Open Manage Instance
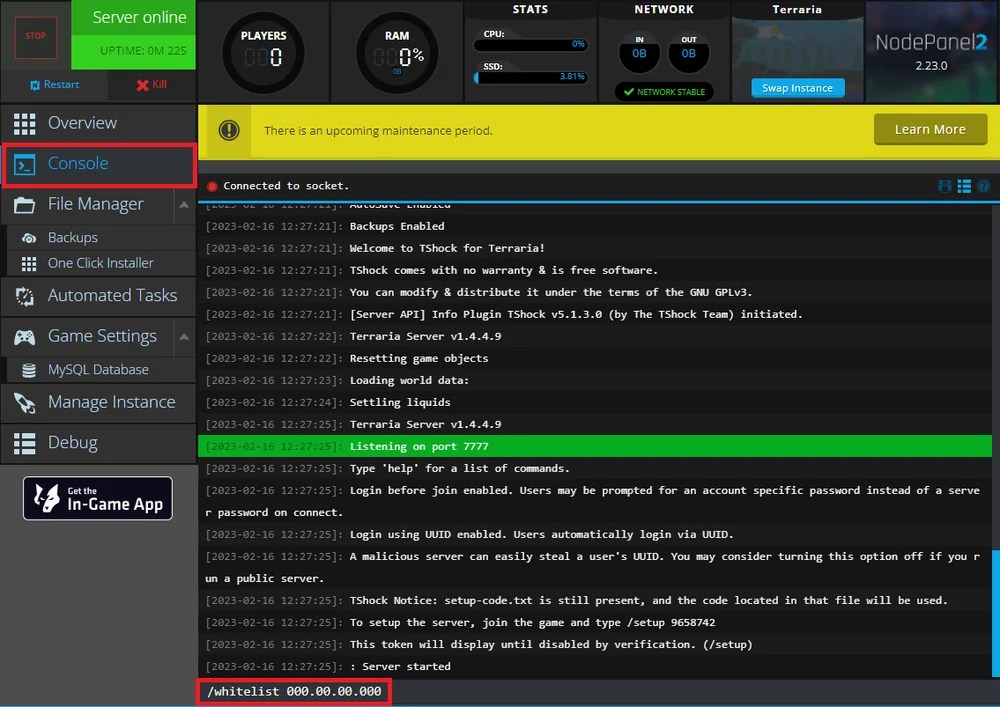 click(x=99, y=403)
